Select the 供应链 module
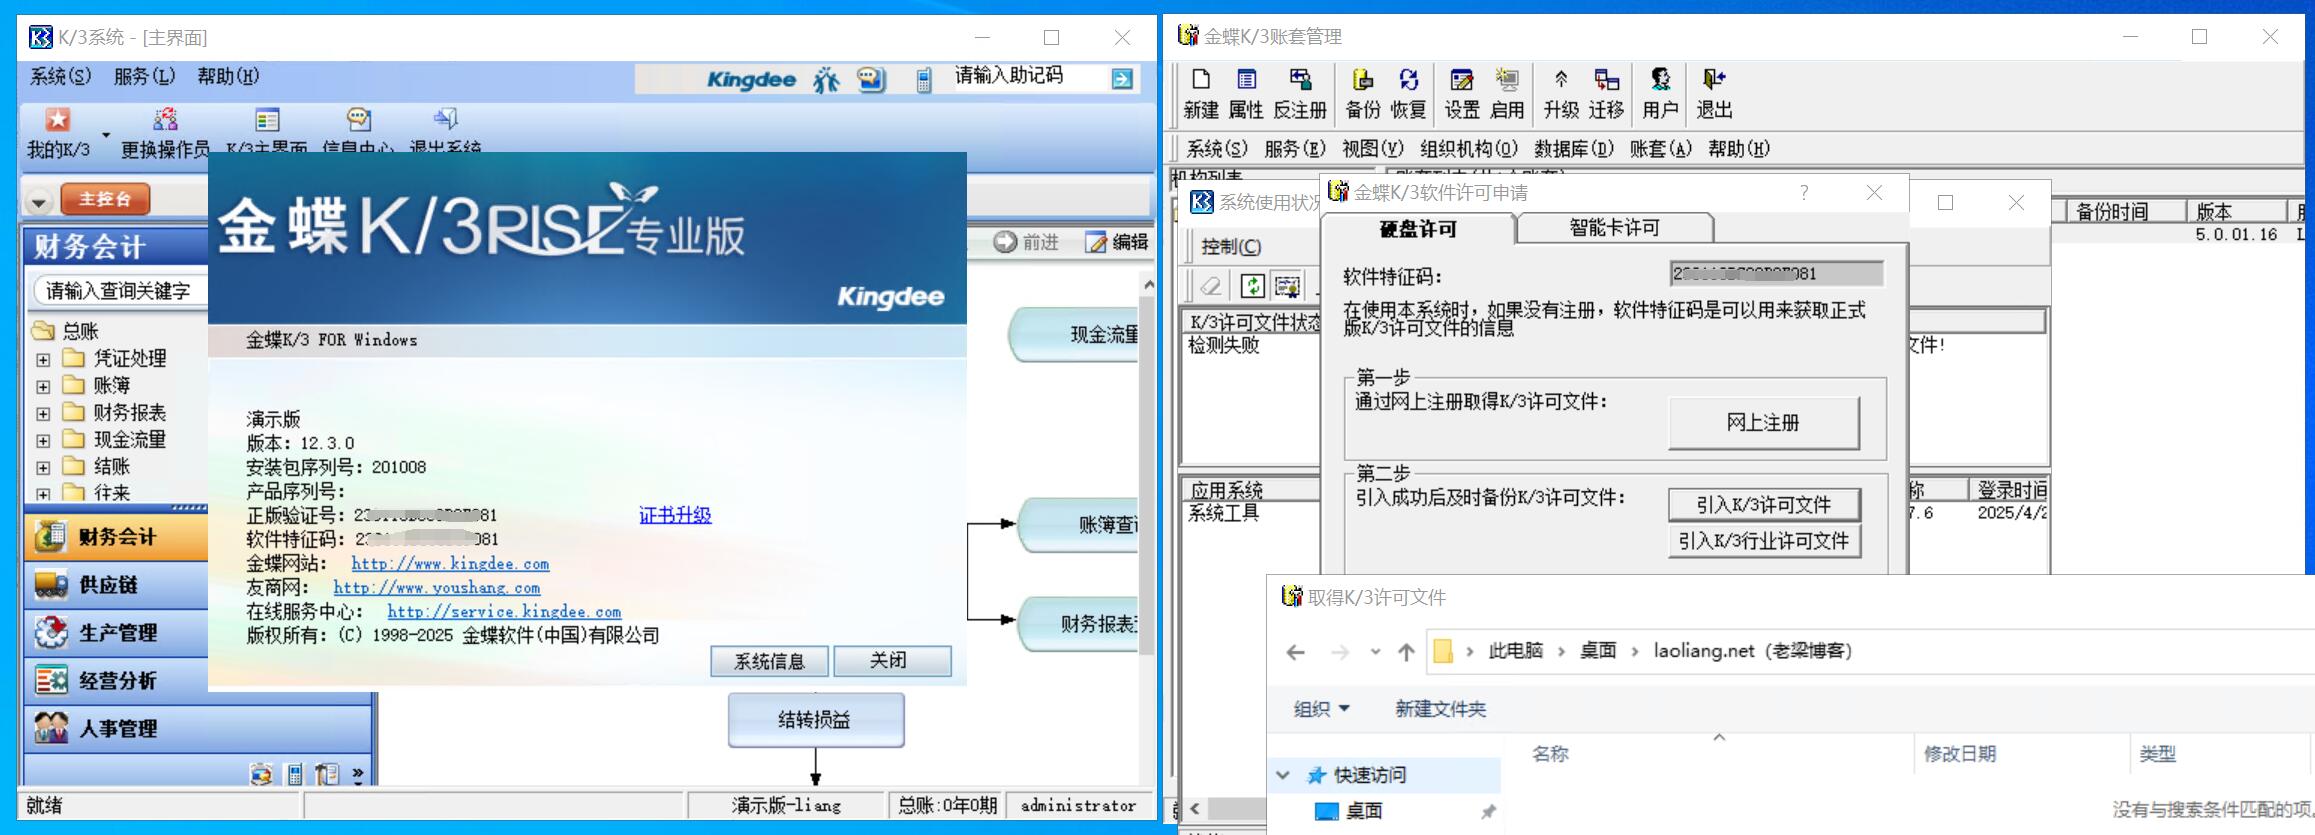This screenshot has height=835, width=2315. (x=116, y=585)
